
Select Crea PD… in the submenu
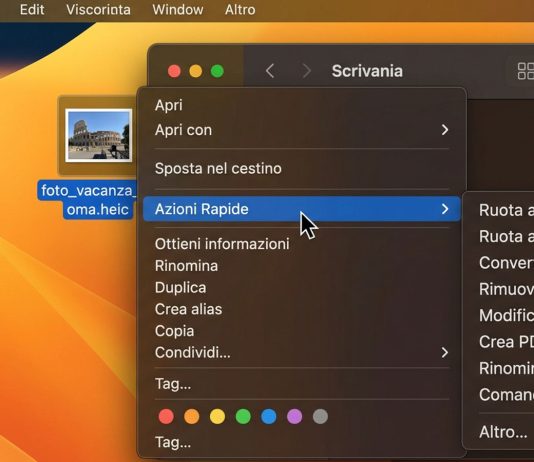pyautogui.click(x=506, y=342)
